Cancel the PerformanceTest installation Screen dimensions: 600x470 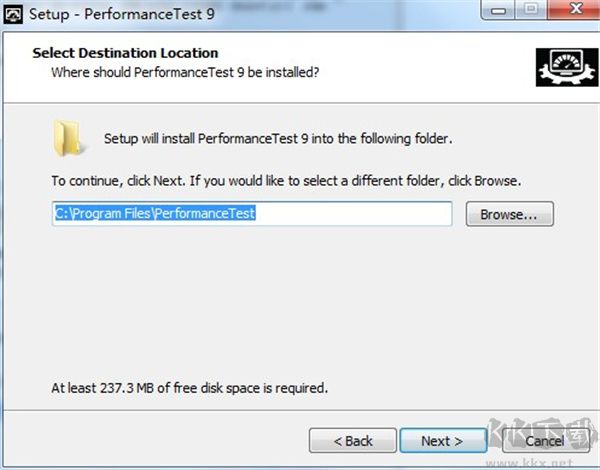point(544,441)
